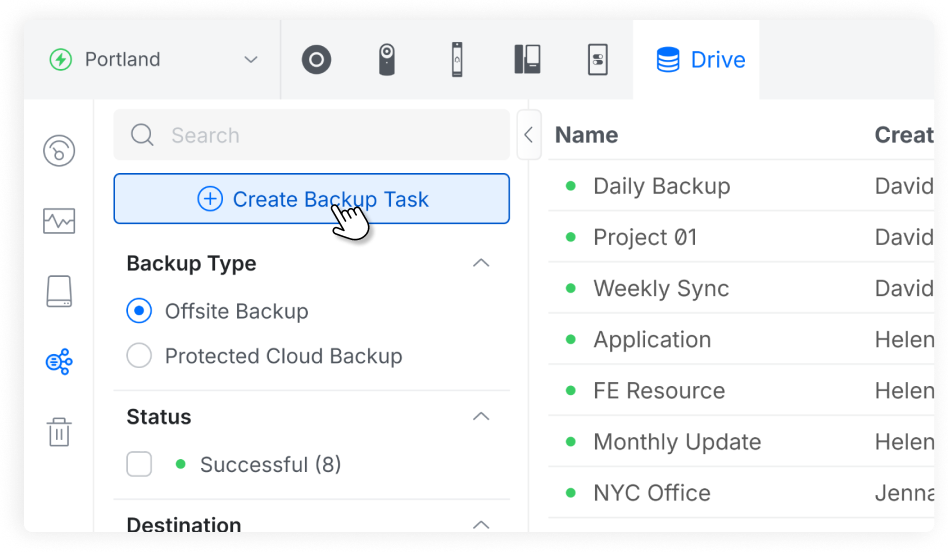Check the Successful (8) status checkbox
The image size is (948, 552).
(x=139, y=464)
